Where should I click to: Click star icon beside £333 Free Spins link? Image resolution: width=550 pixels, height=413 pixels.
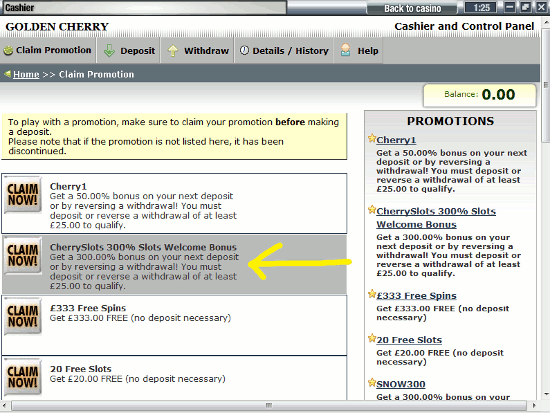(372, 294)
